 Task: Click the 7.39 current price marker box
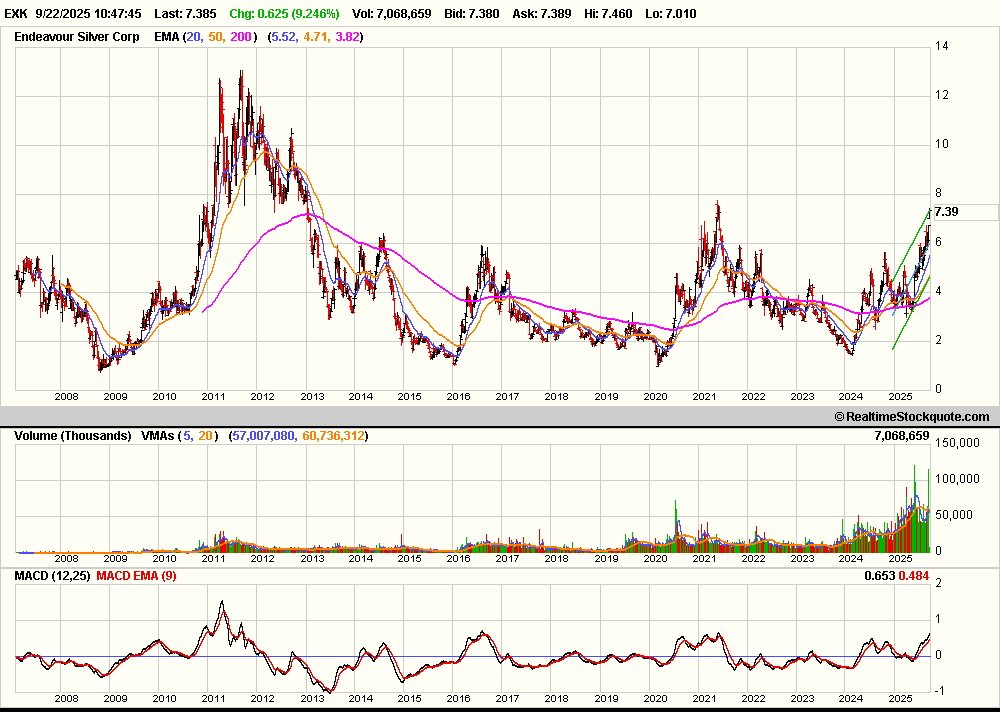(x=966, y=212)
